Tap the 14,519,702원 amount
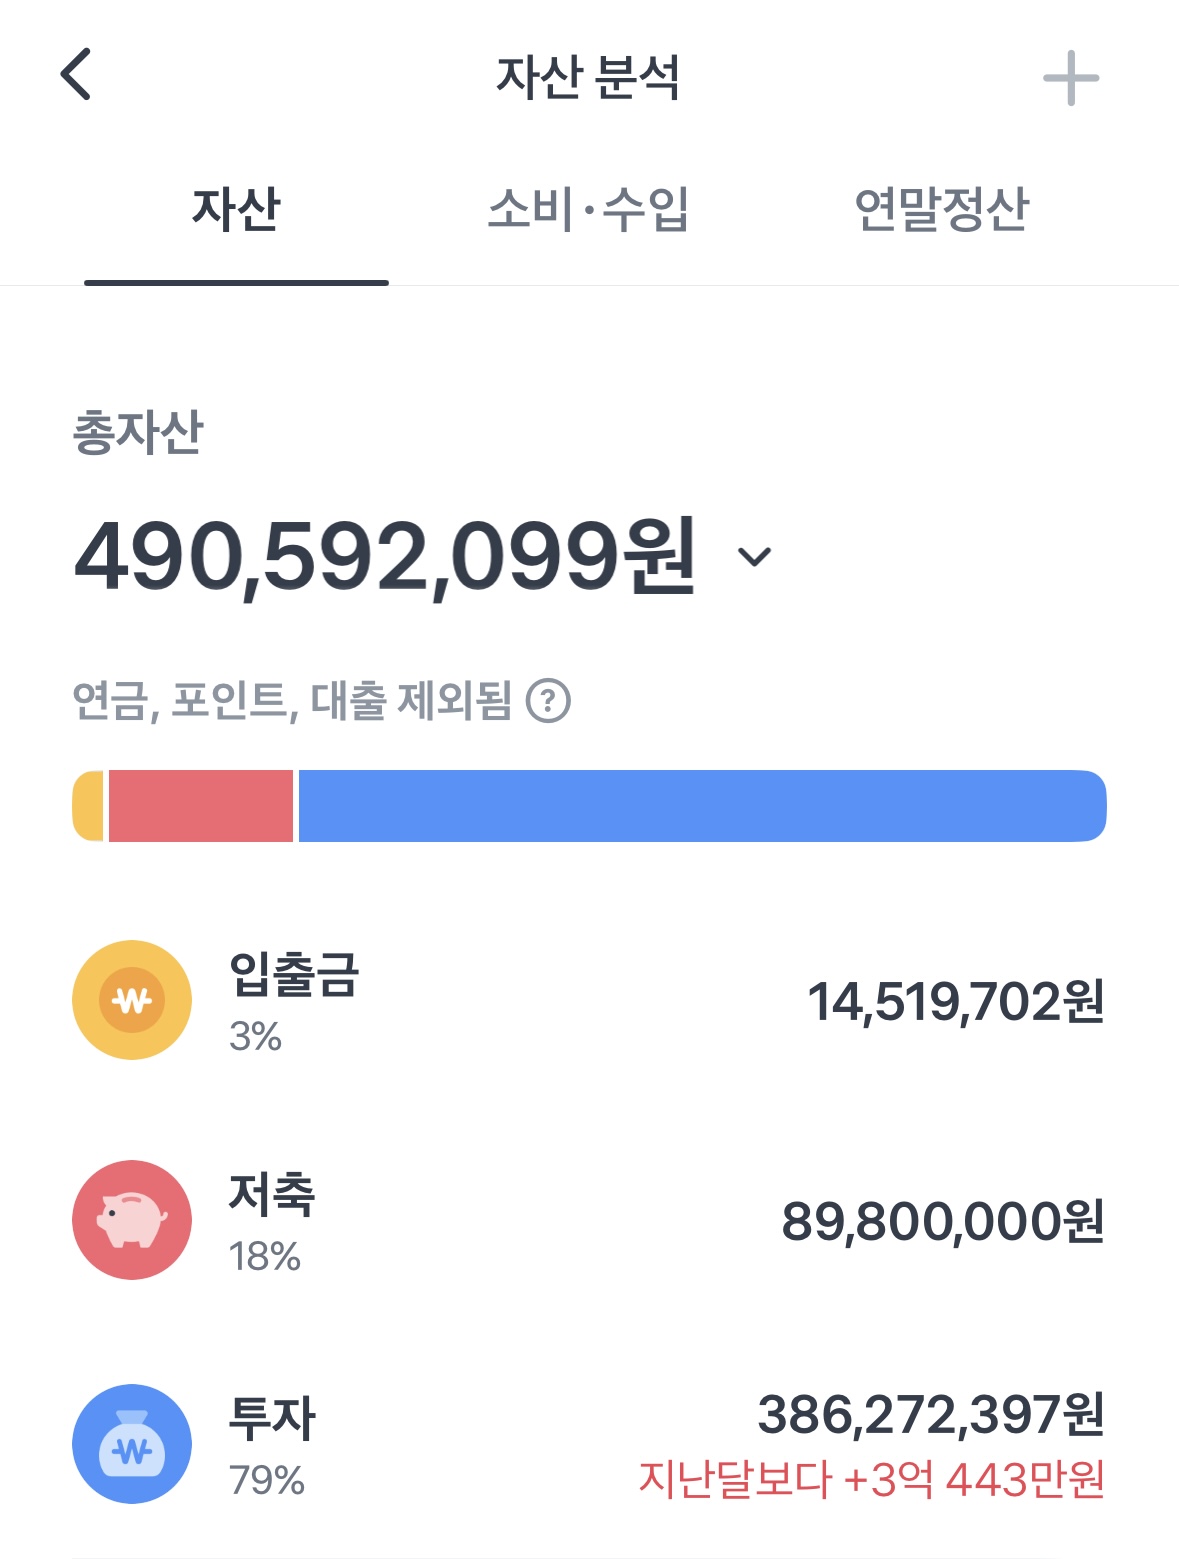Screen dimensions: 1179x1559 [x=955, y=1002]
